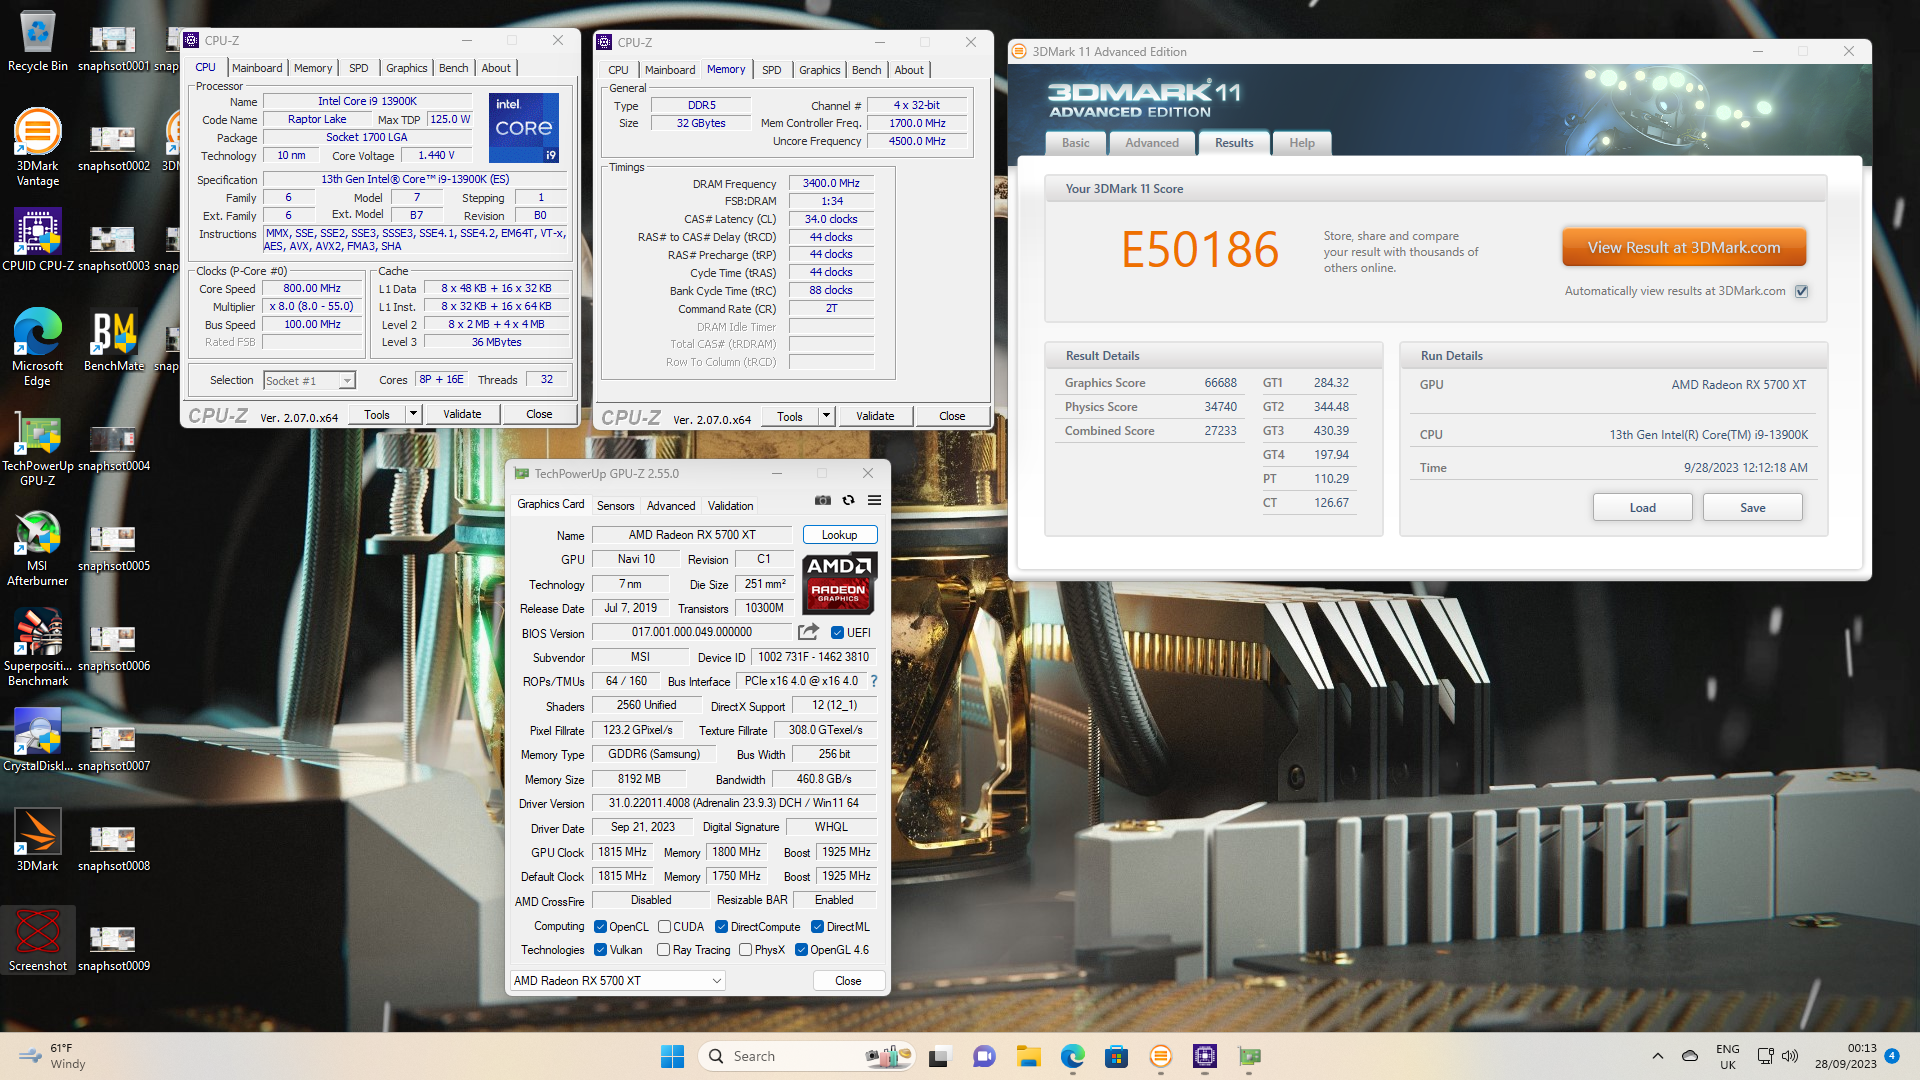Toggle the Vulkan checkbox in GPU-Z

click(x=600, y=950)
